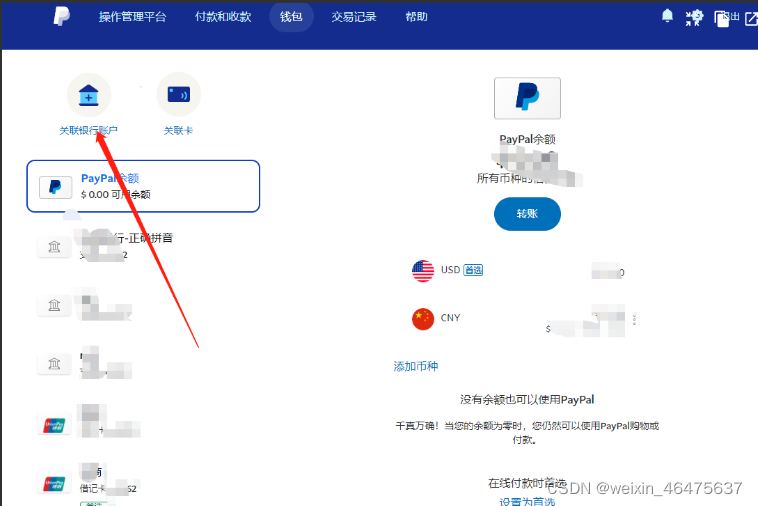Click the 设置为首选 link
758x506 pixels.
pyautogui.click(x=527, y=501)
